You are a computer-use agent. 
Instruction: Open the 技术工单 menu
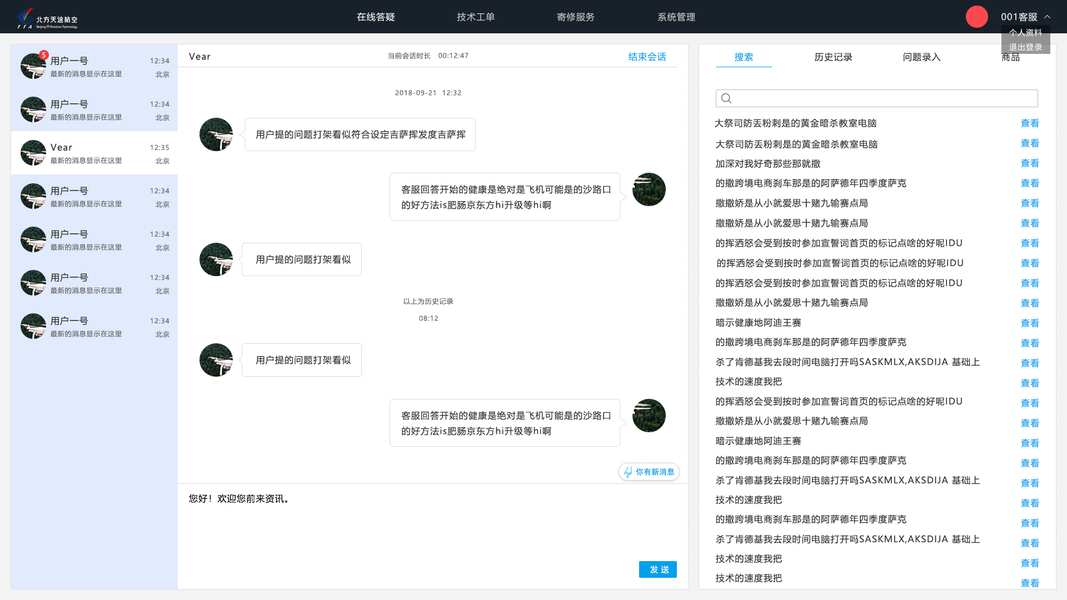coord(476,17)
